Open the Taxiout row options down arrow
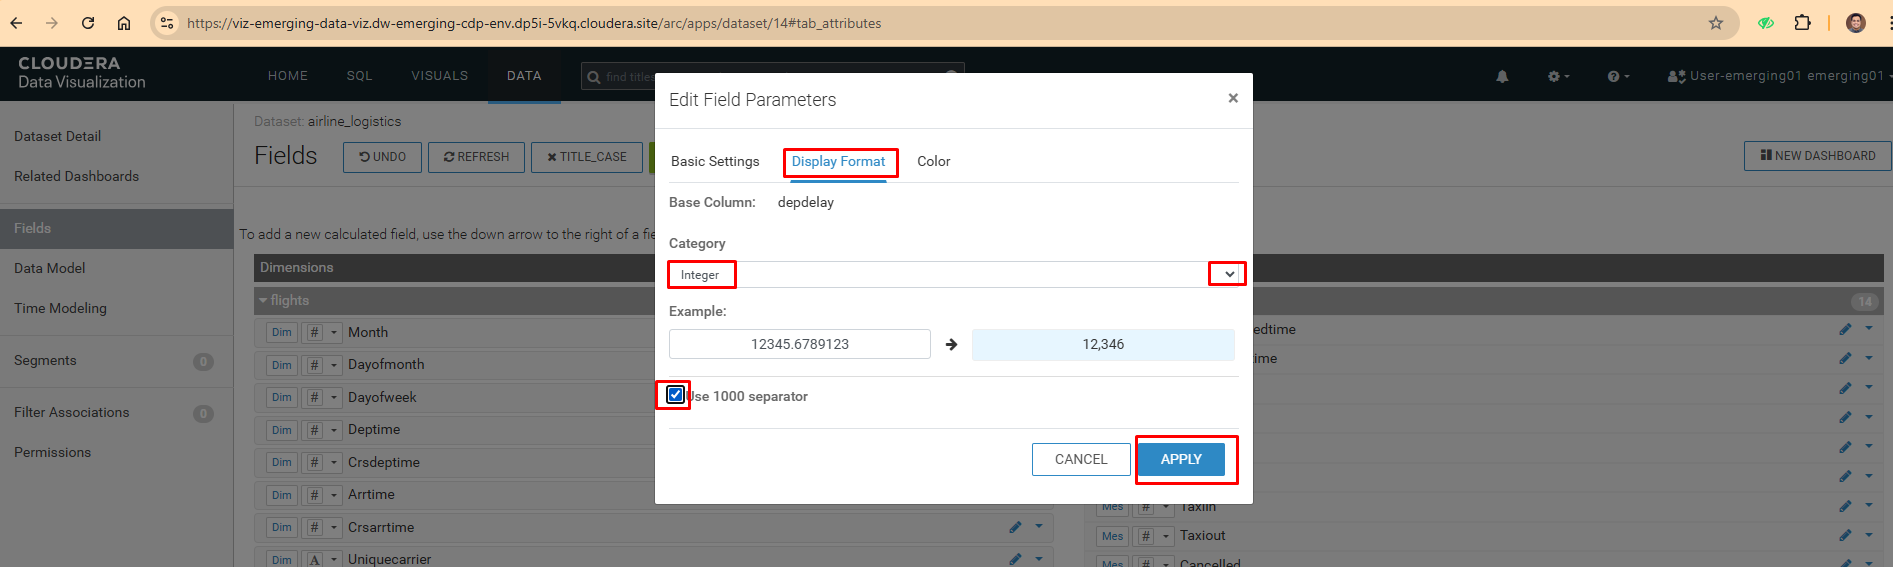1893x567 pixels. [1869, 534]
